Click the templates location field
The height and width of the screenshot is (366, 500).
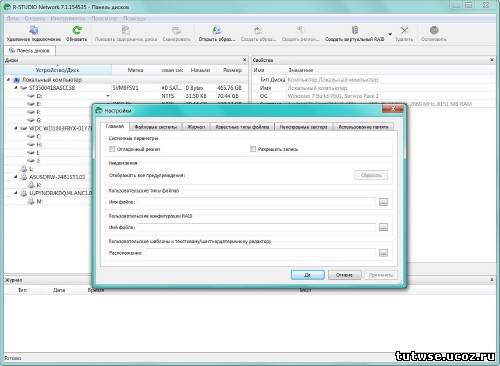pyautogui.click(x=261, y=253)
